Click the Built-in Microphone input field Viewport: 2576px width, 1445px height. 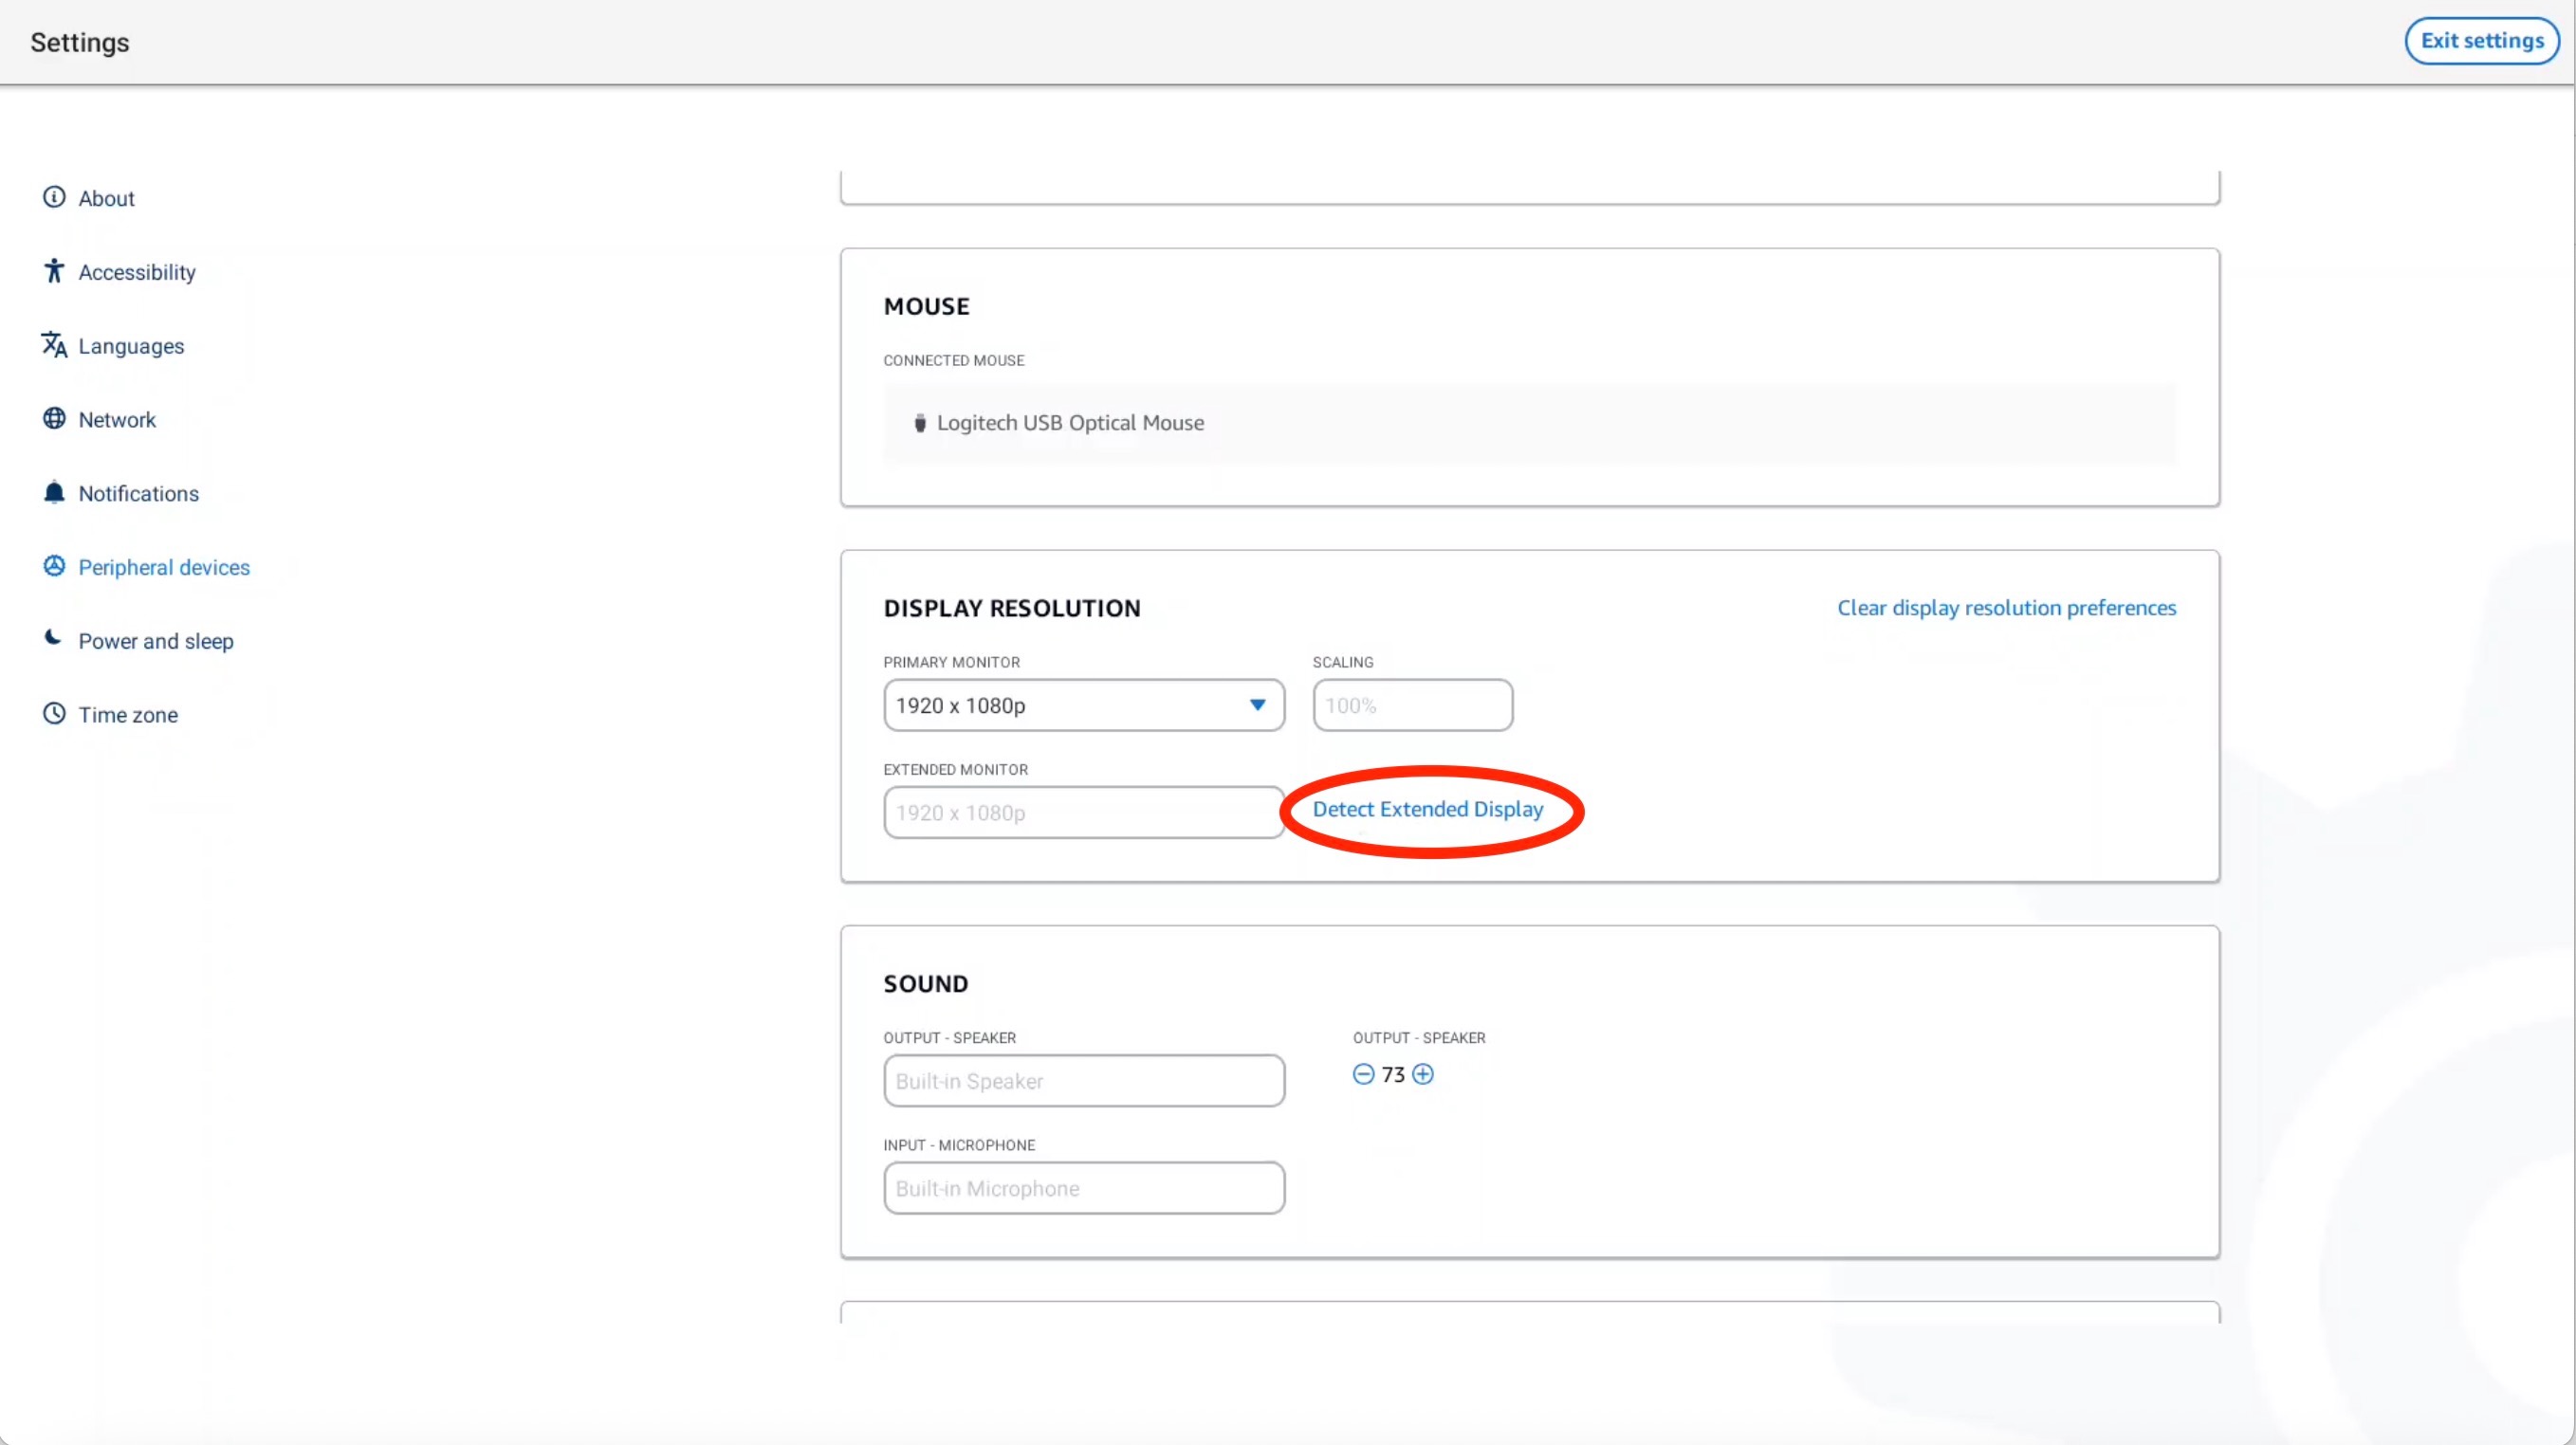click(x=1083, y=1188)
